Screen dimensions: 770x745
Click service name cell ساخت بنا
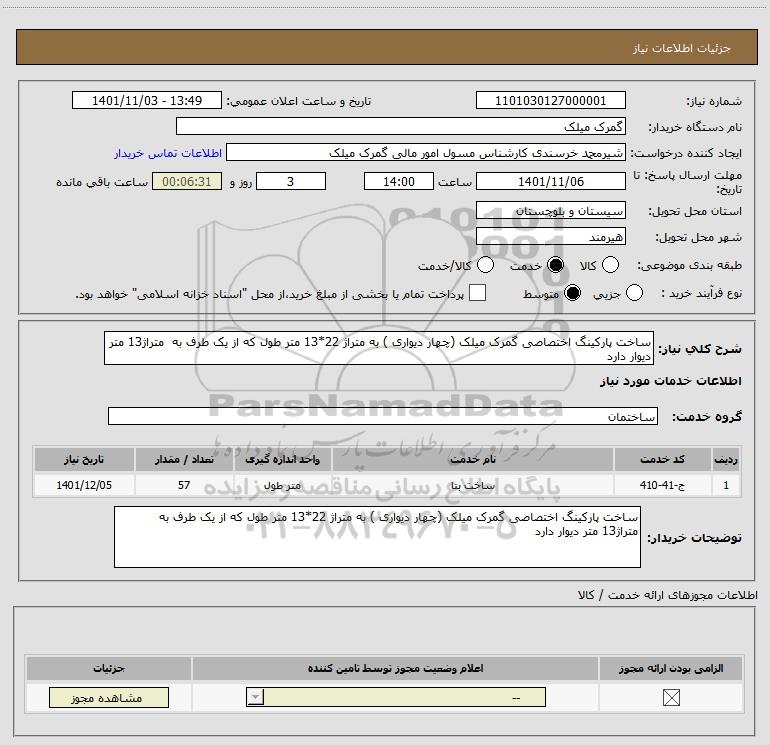pos(472,485)
